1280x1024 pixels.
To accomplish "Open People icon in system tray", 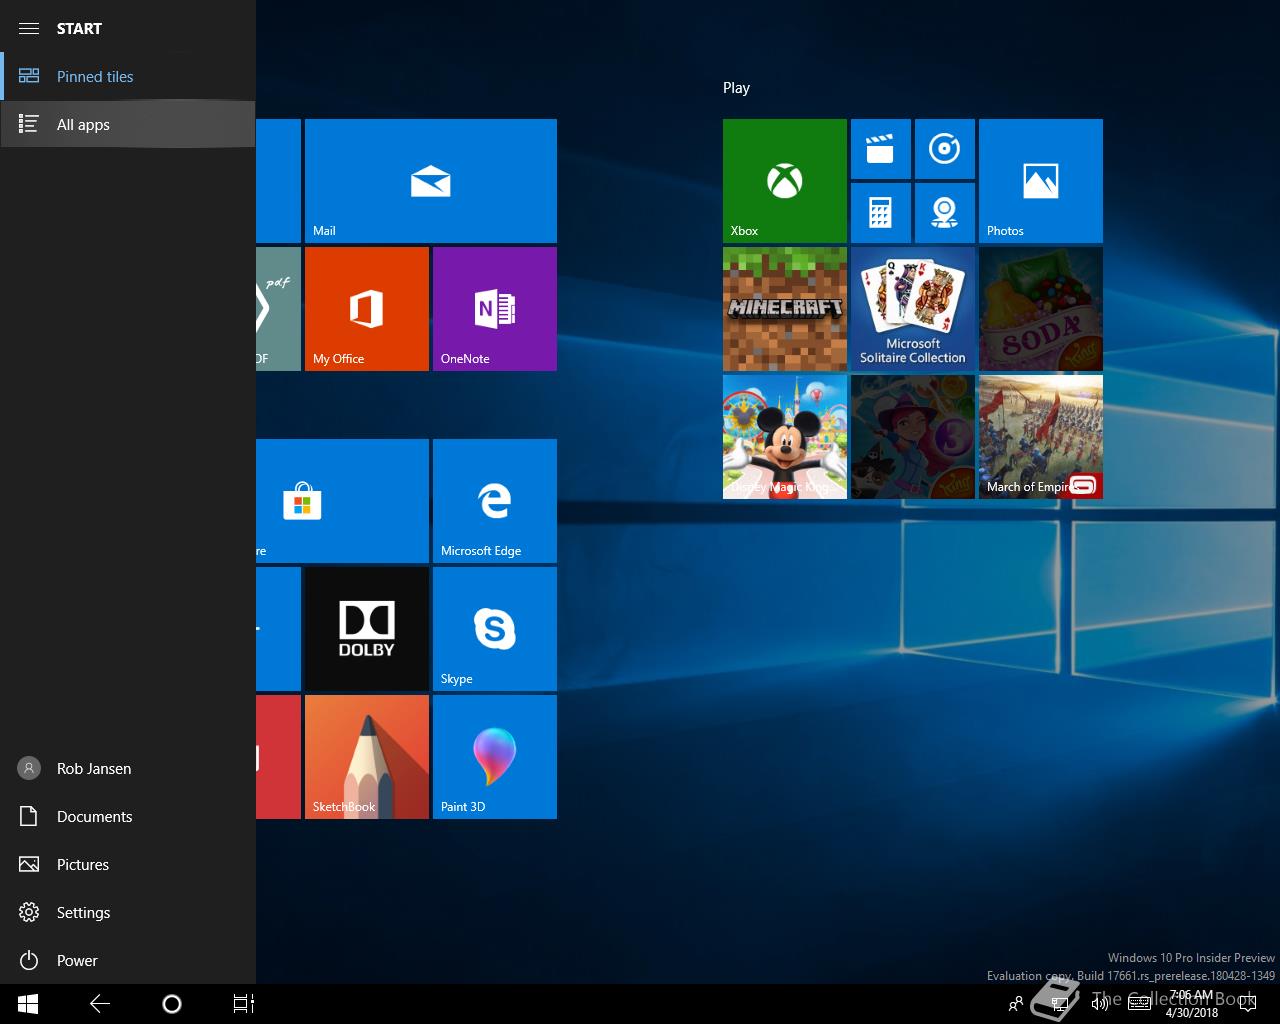I will coord(1016,1004).
